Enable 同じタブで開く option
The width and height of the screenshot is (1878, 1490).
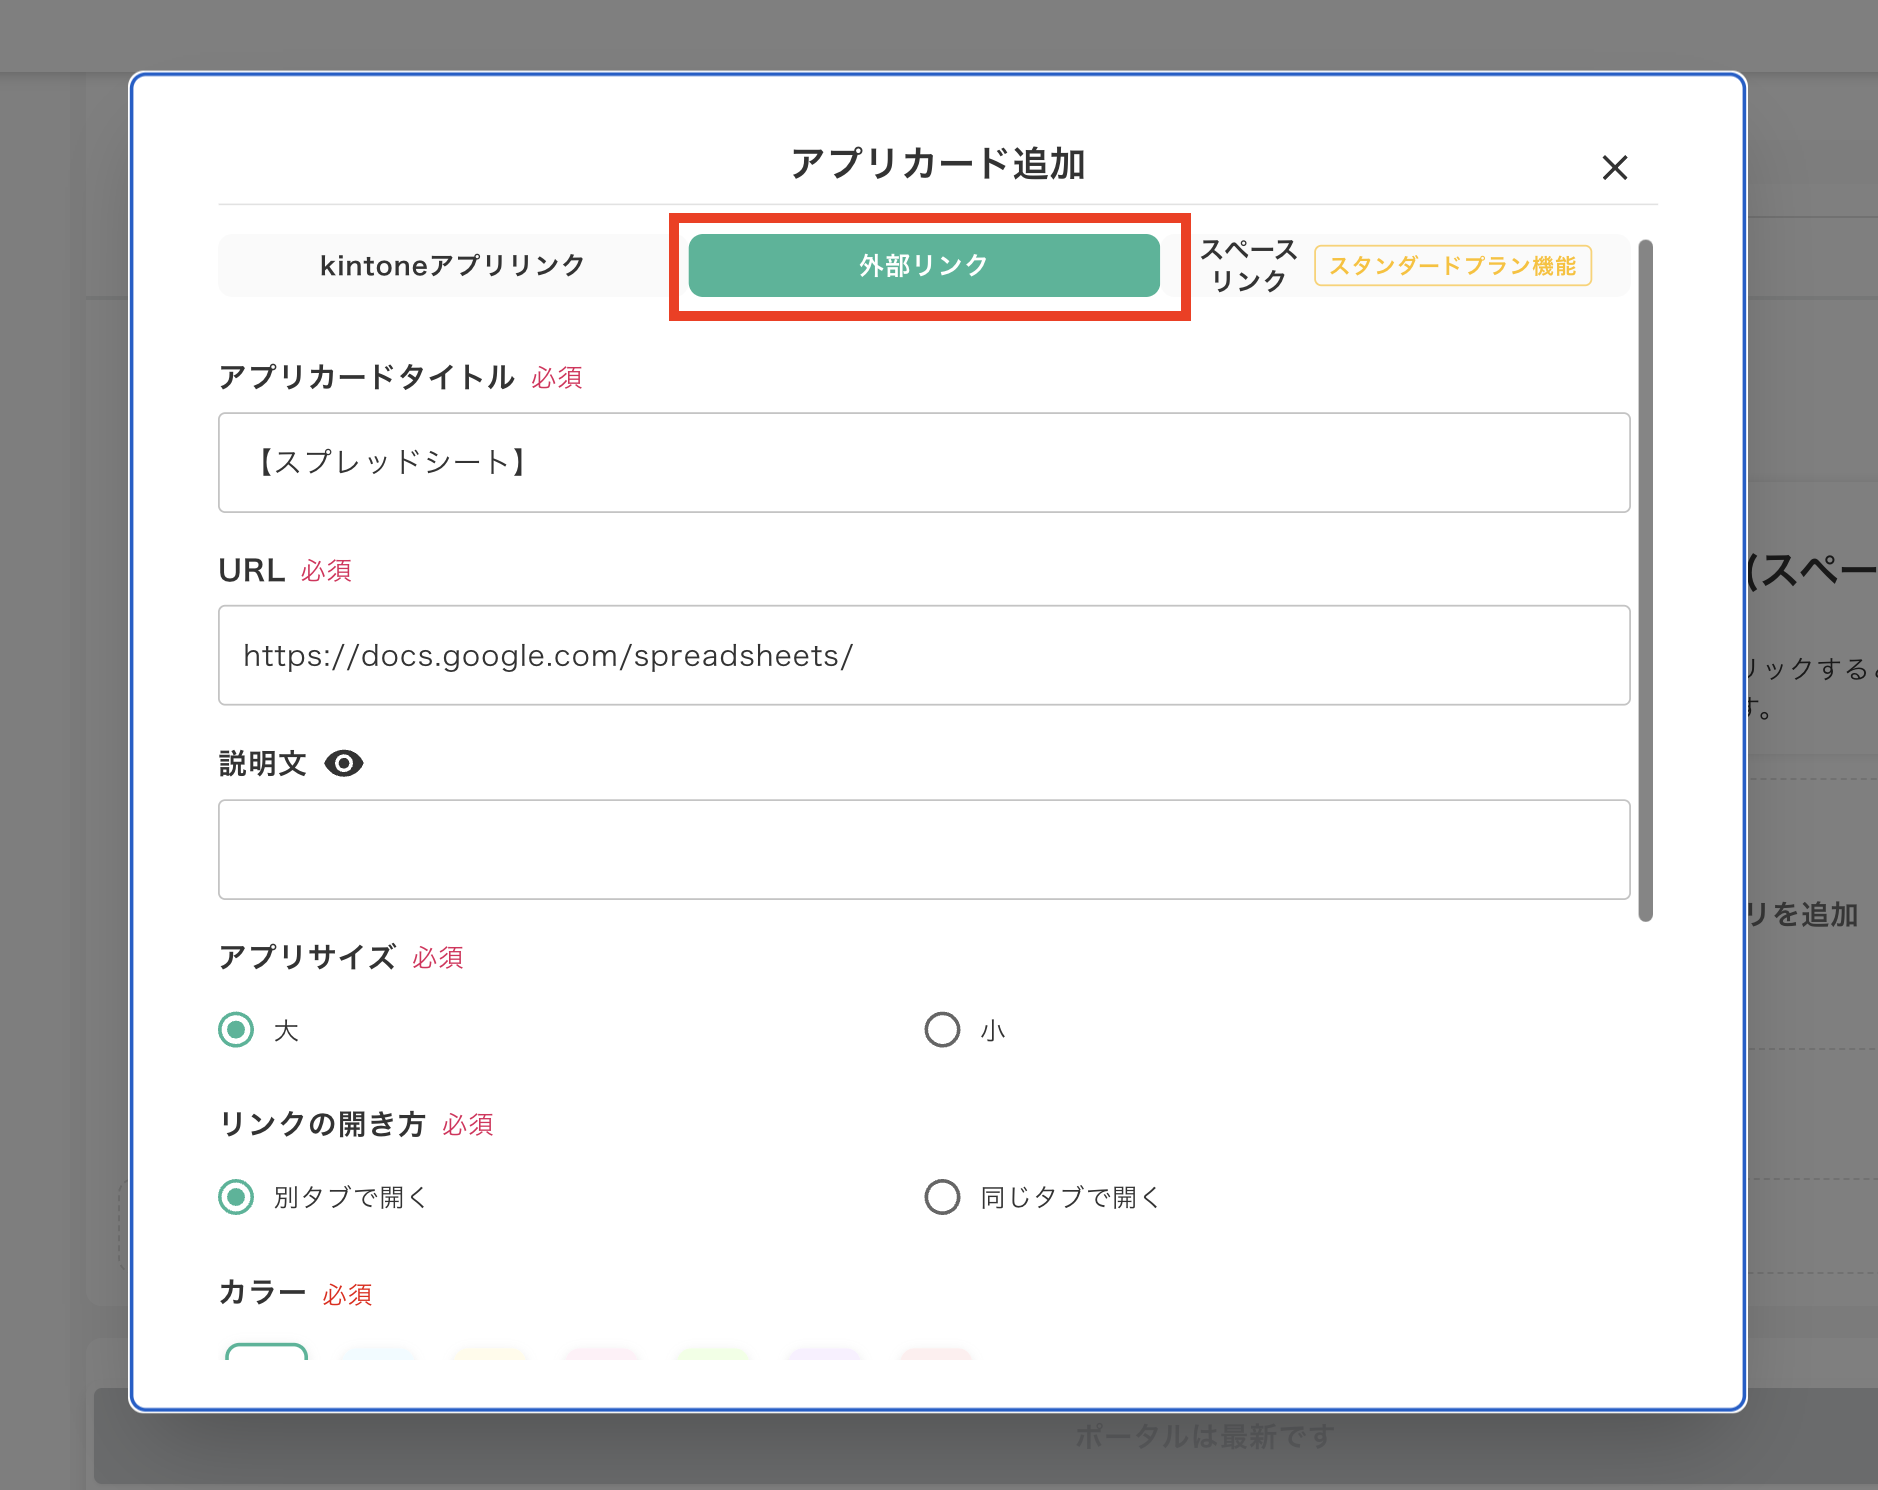click(941, 1197)
